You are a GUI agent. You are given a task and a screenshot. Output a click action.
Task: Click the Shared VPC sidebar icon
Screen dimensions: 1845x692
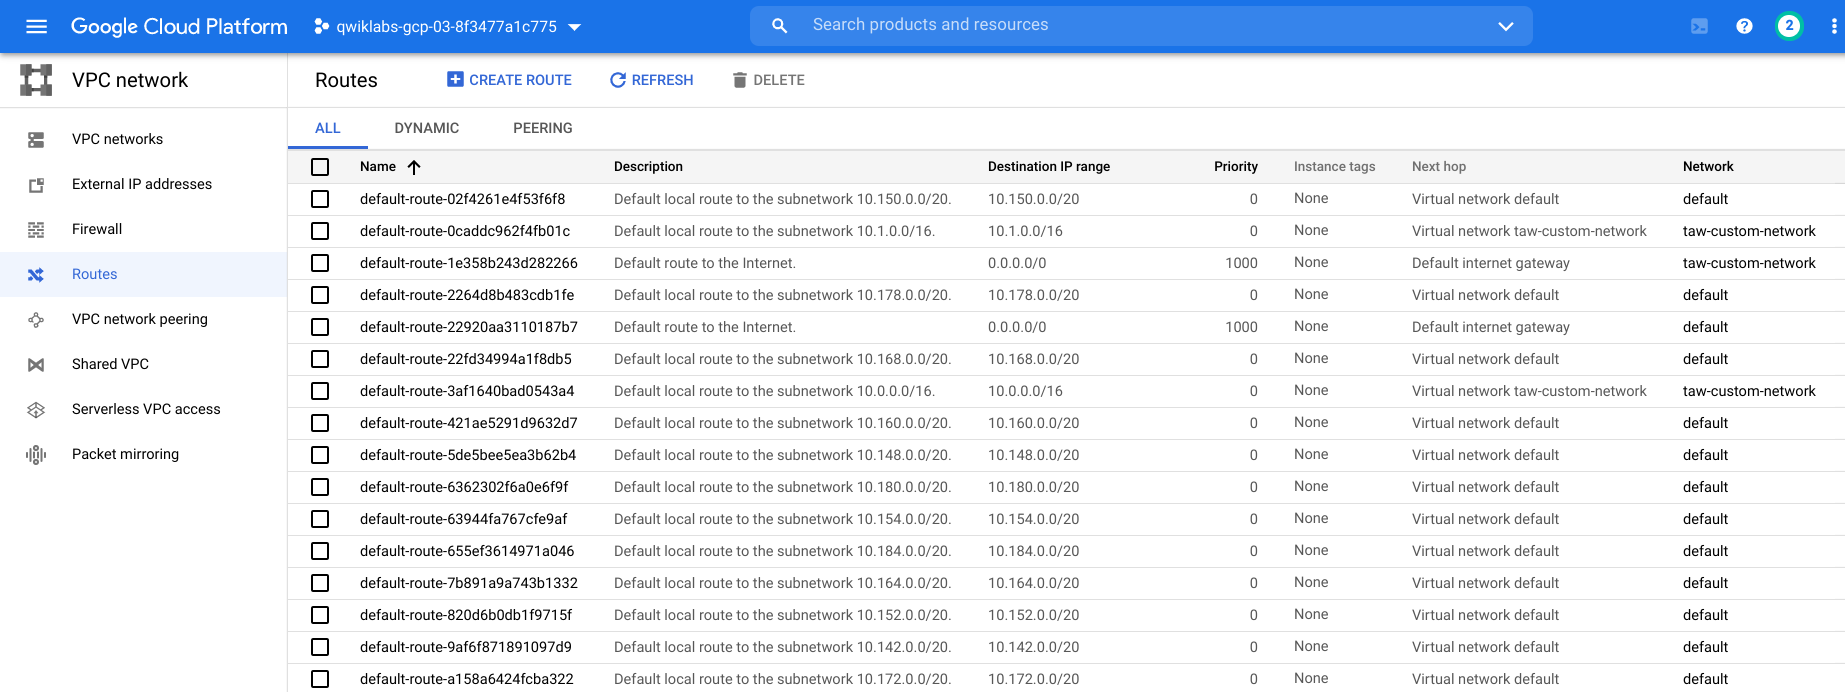pos(36,365)
